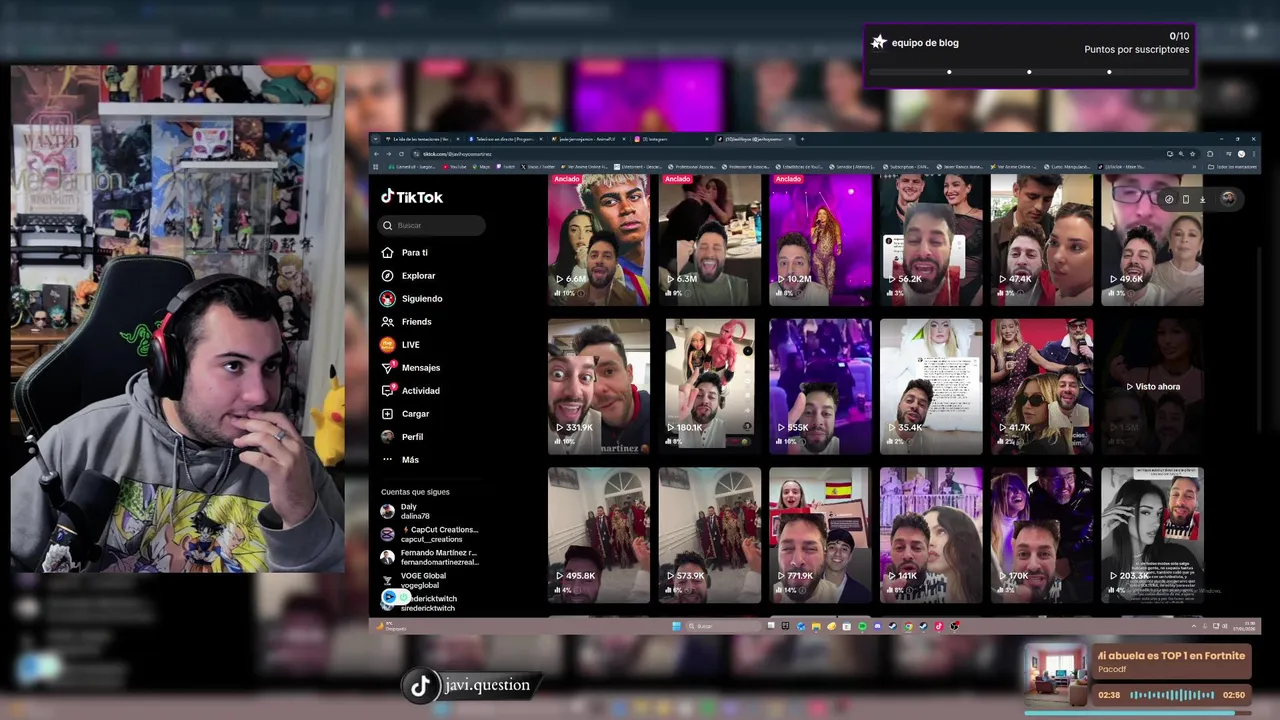Open video with 141K views
Viewport: 1280px width, 720px height.
[x=931, y=535]
